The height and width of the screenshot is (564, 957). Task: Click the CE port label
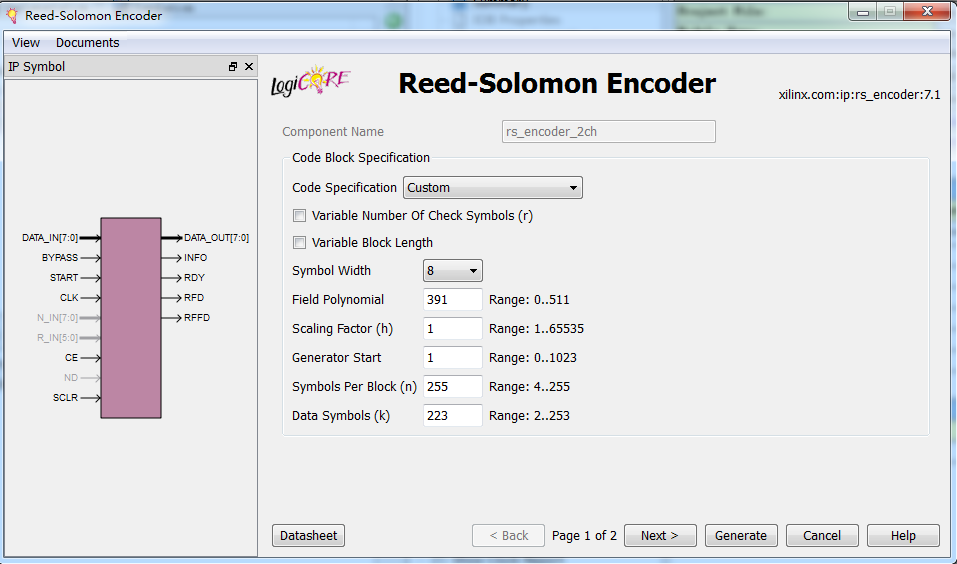point(71,358)
